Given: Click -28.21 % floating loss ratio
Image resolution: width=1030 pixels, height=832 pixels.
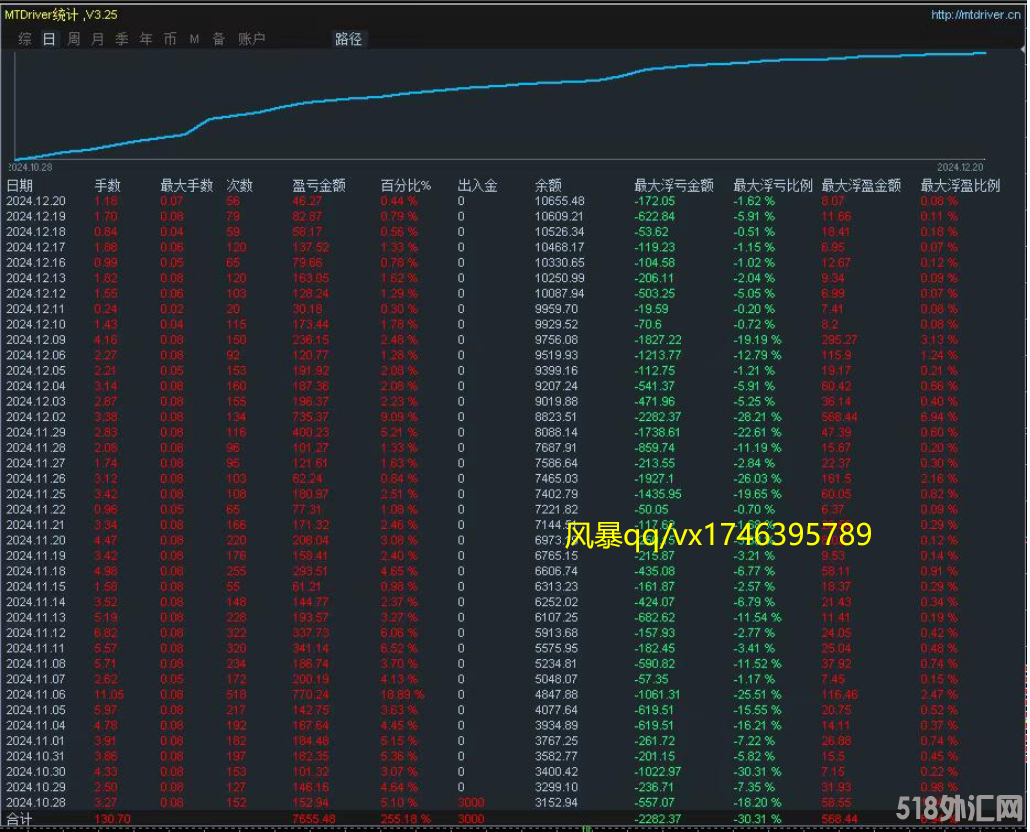Looking at the screenshot, I should (757, 417).
